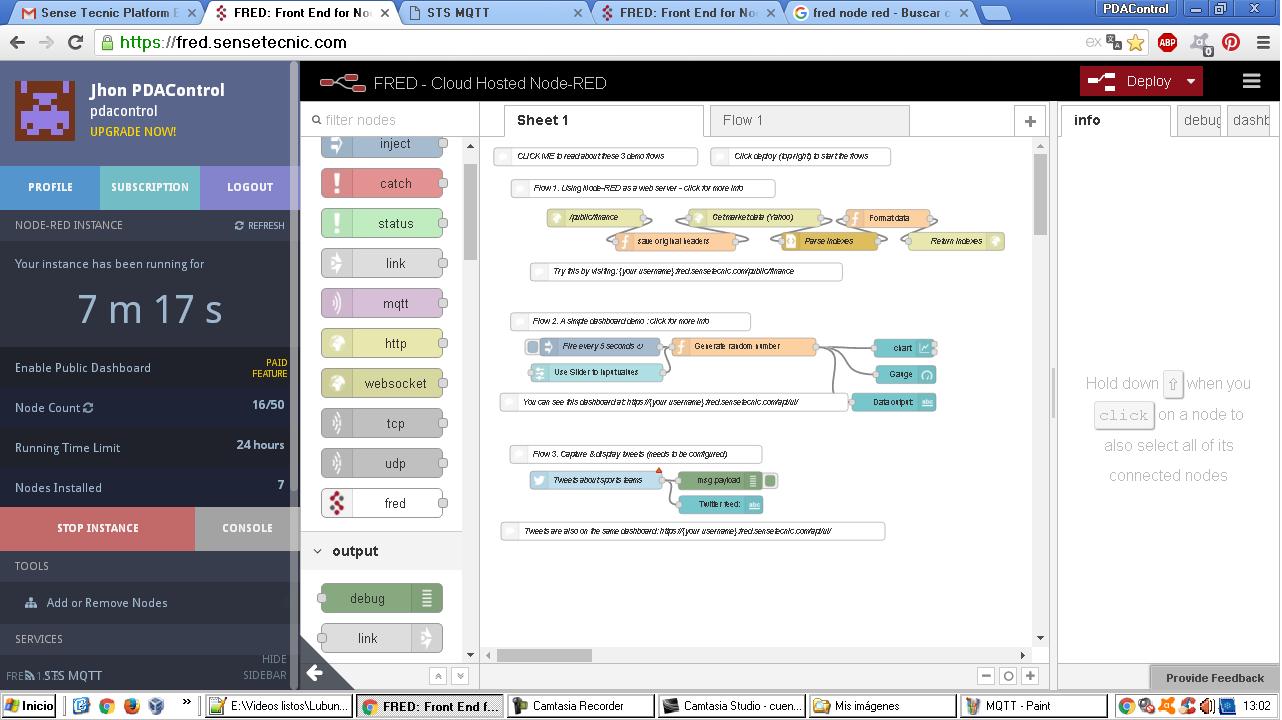Open SUBSCRIPTION page

click(x=150, y=187)
